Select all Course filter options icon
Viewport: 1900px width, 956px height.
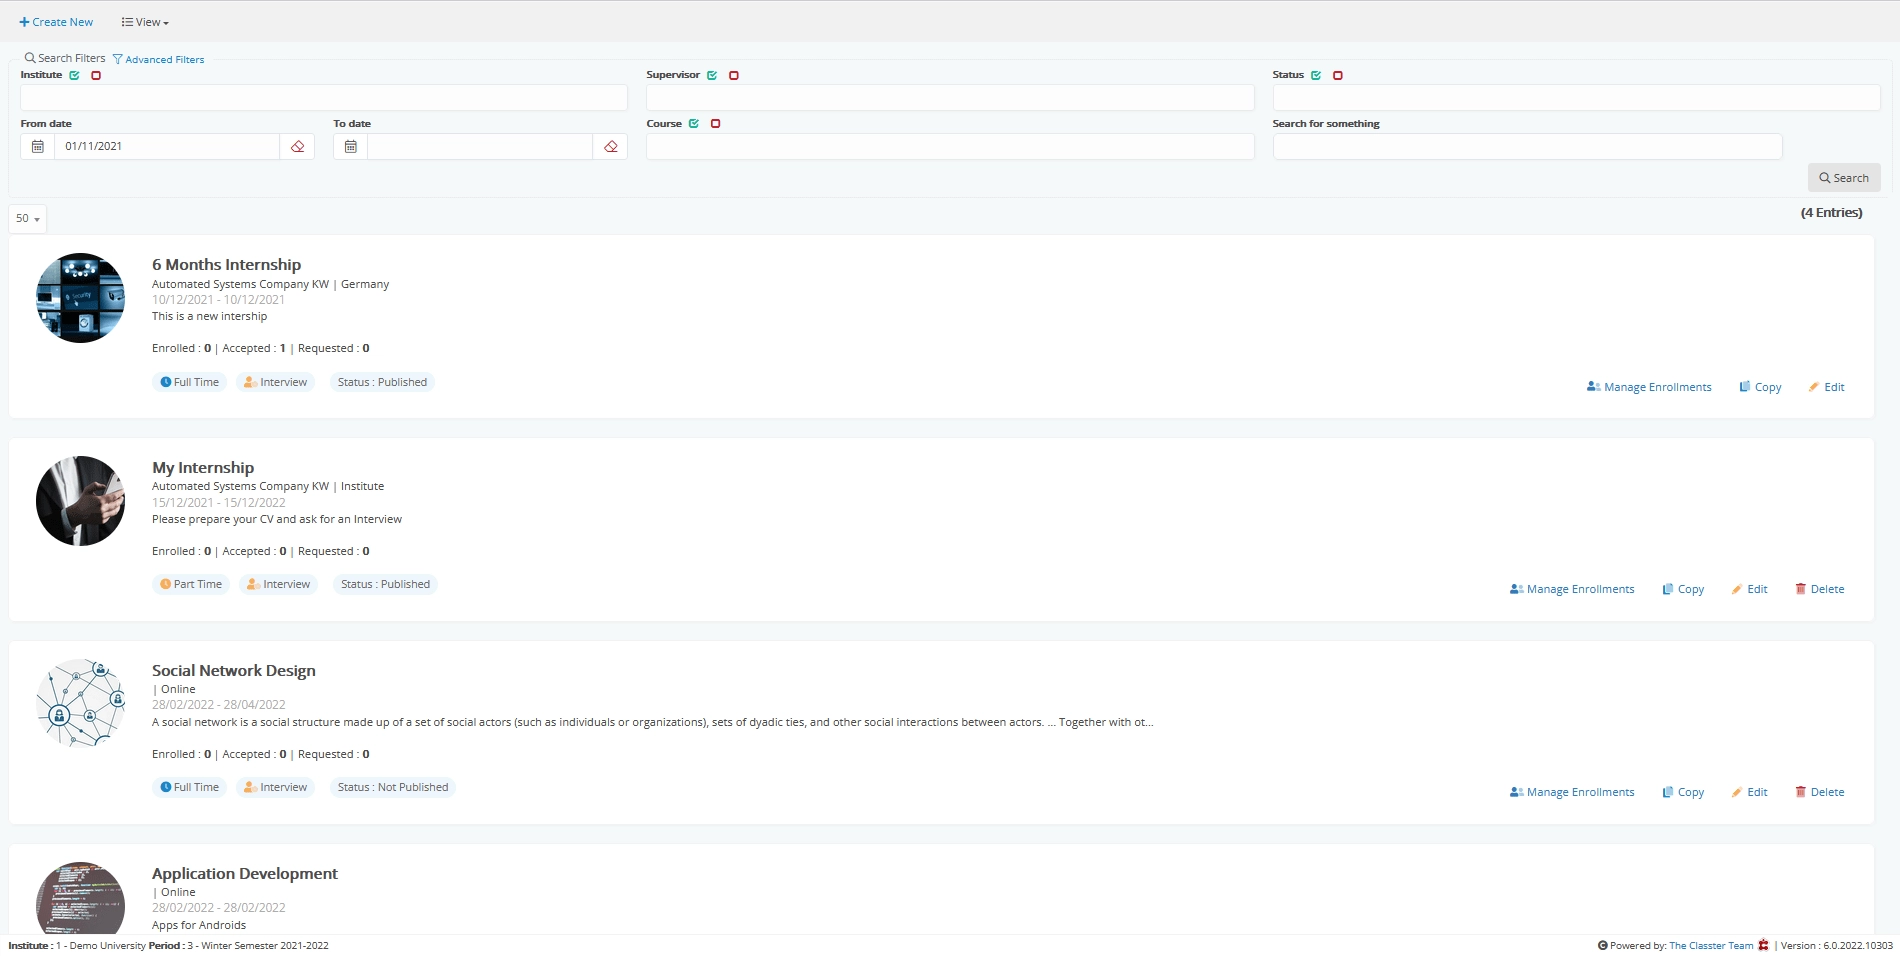694,124
